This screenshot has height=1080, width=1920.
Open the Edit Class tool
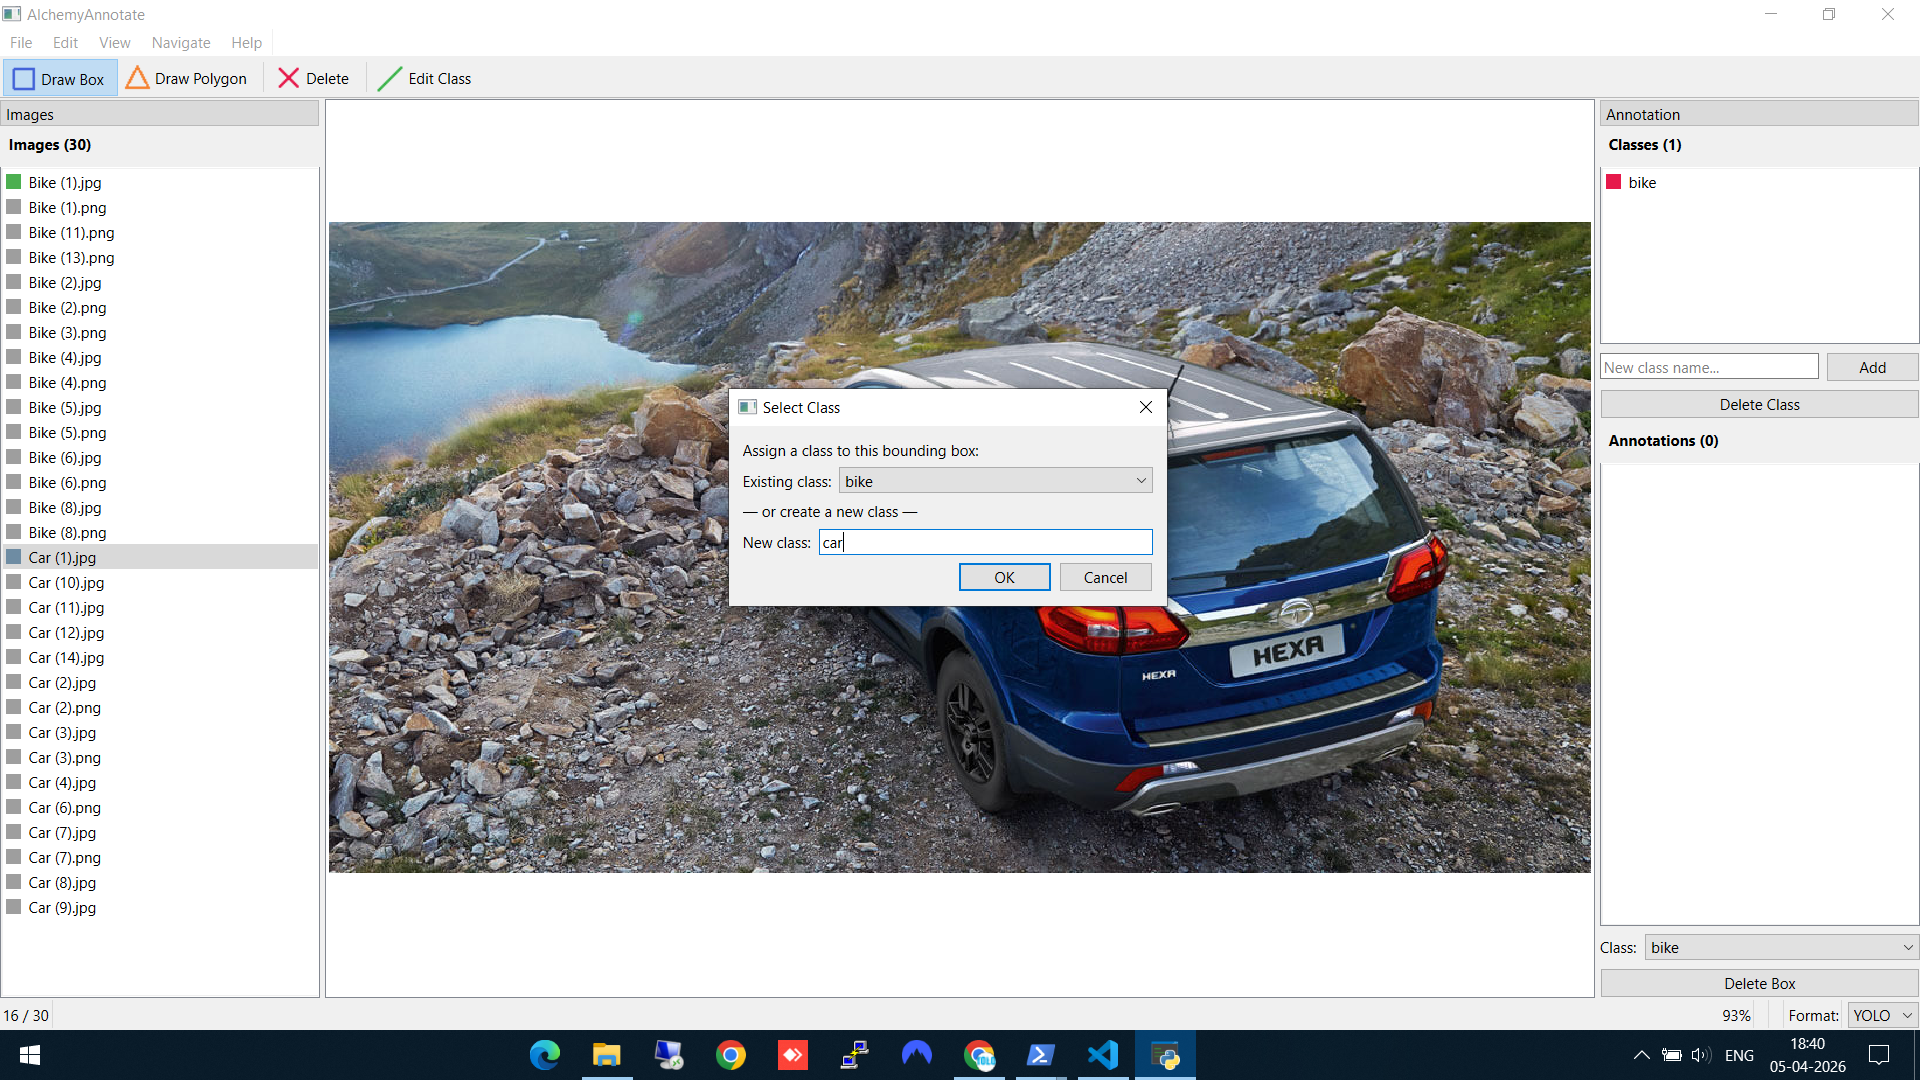pyautogui.click(x=424, y=79)
